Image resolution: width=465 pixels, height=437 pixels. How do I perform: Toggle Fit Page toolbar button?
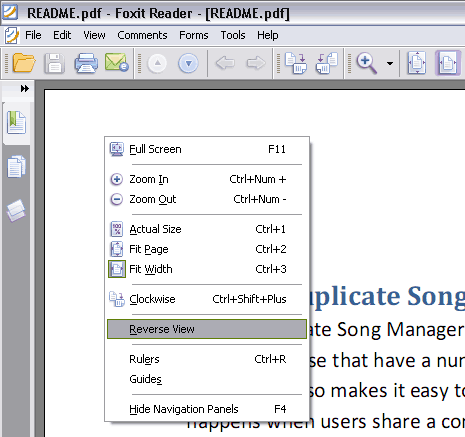417,63
